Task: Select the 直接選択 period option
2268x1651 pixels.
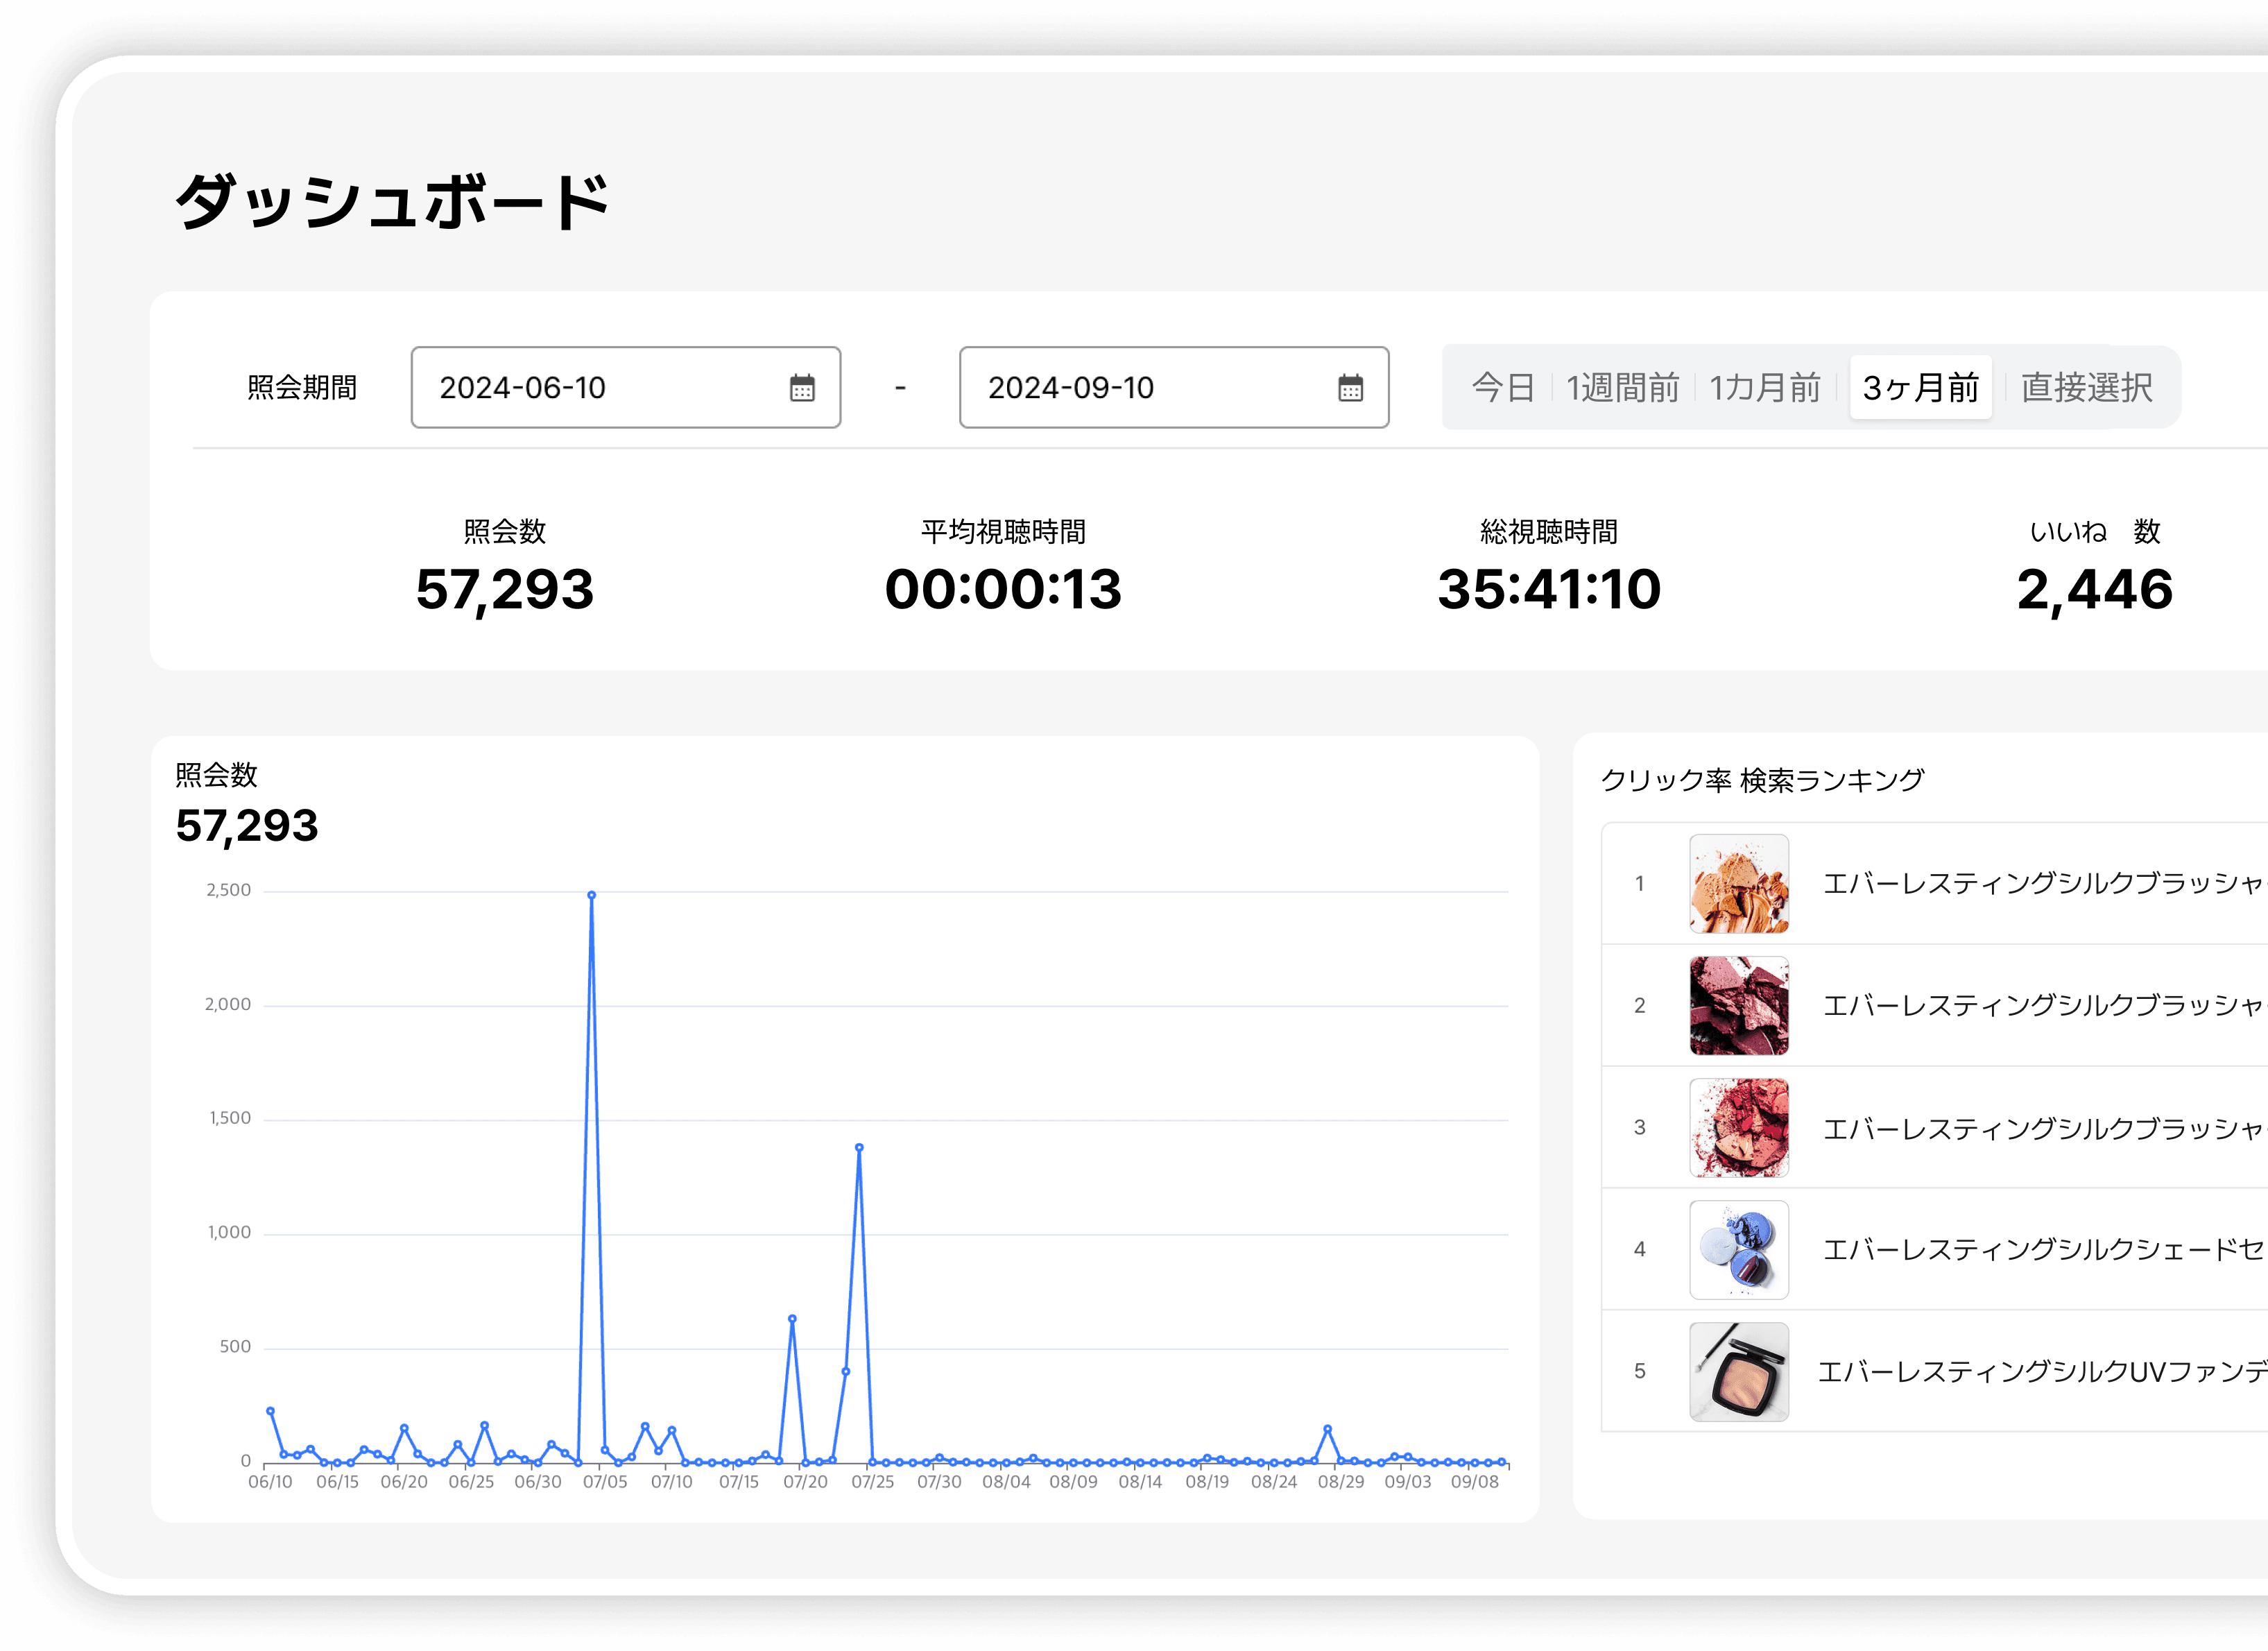Action: [2086, 388]
